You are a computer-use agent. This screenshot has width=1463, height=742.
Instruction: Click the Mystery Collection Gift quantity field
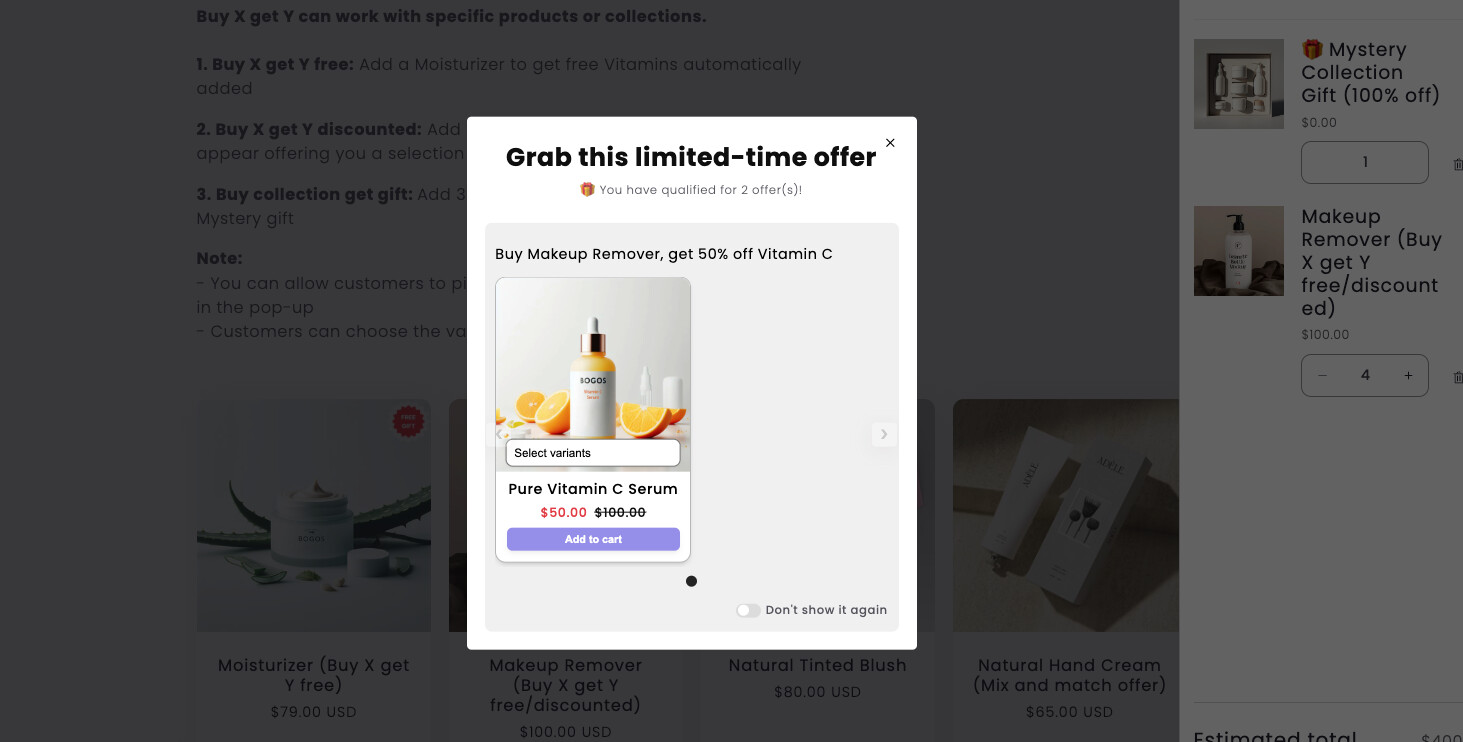click(1364, 162)
